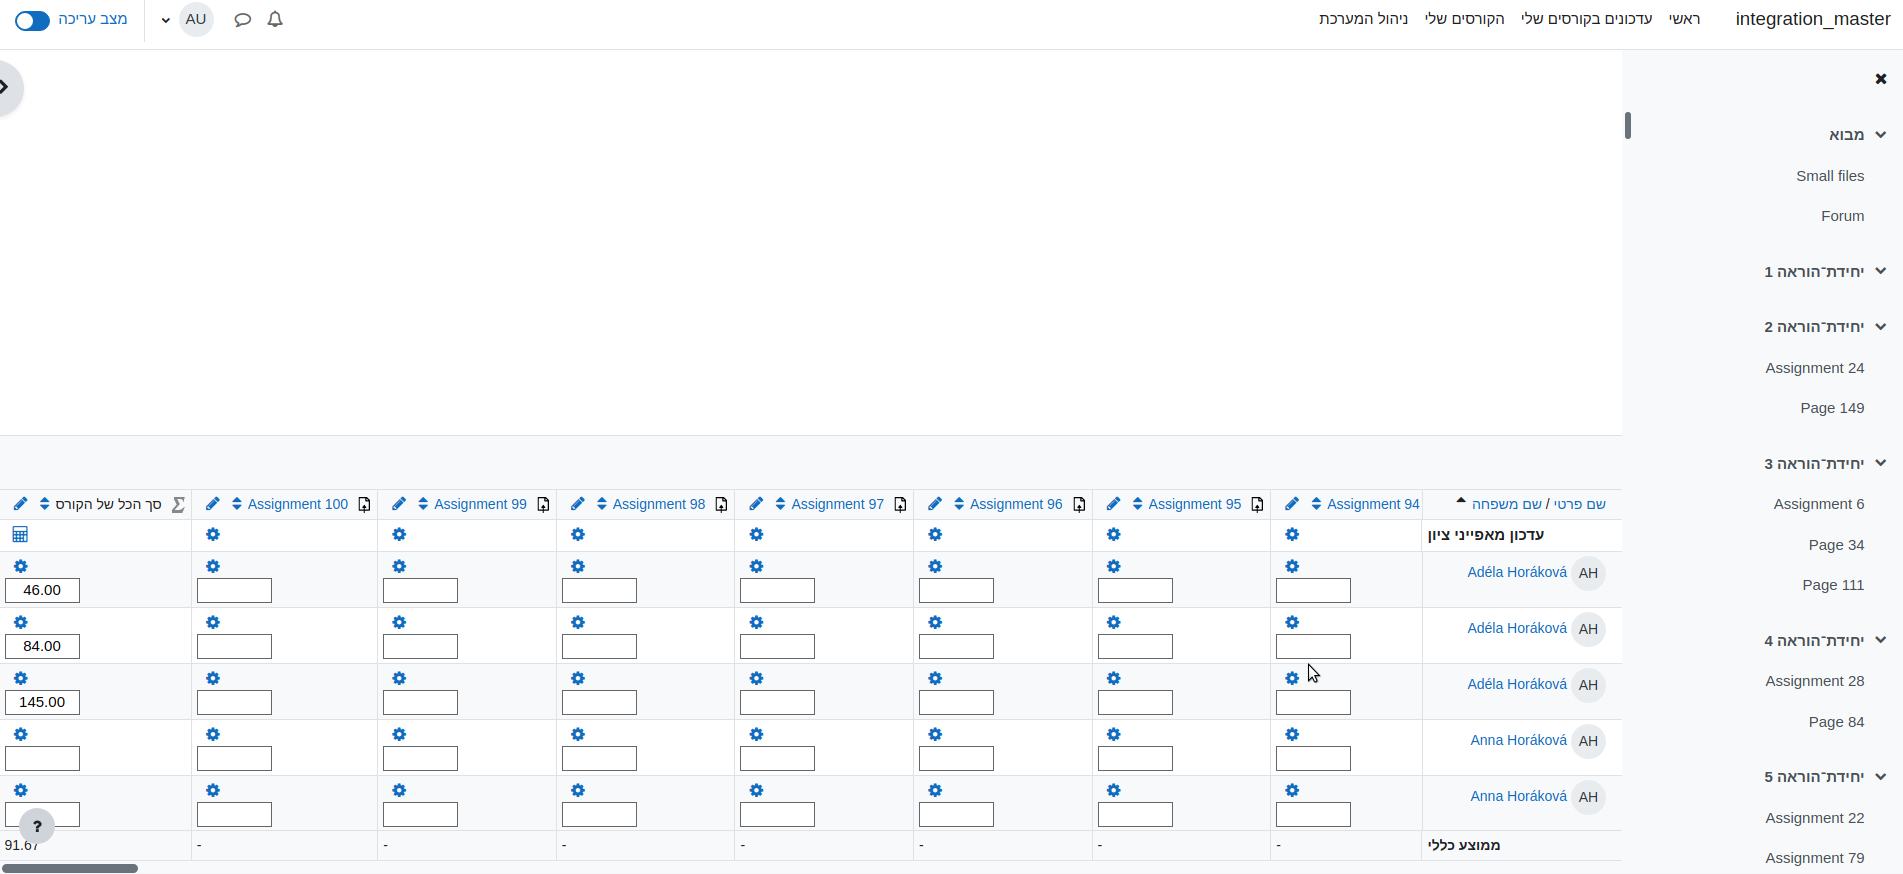Sort by שם משפחה surname link

click(x=1507, y=504)
